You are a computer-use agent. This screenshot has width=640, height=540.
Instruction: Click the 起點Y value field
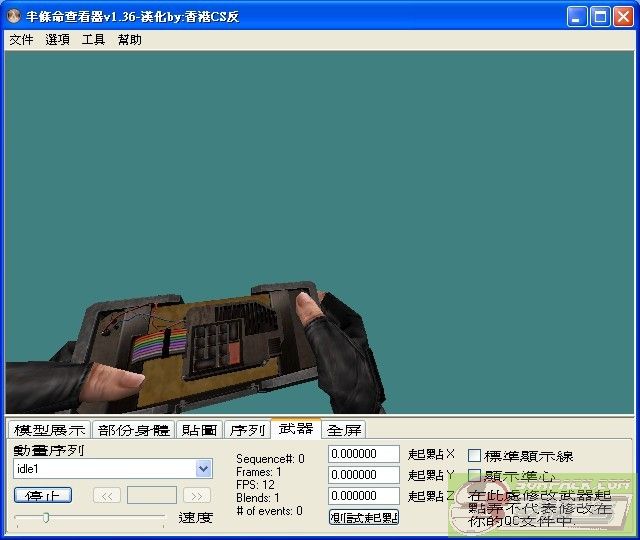[x=364, y=475]
